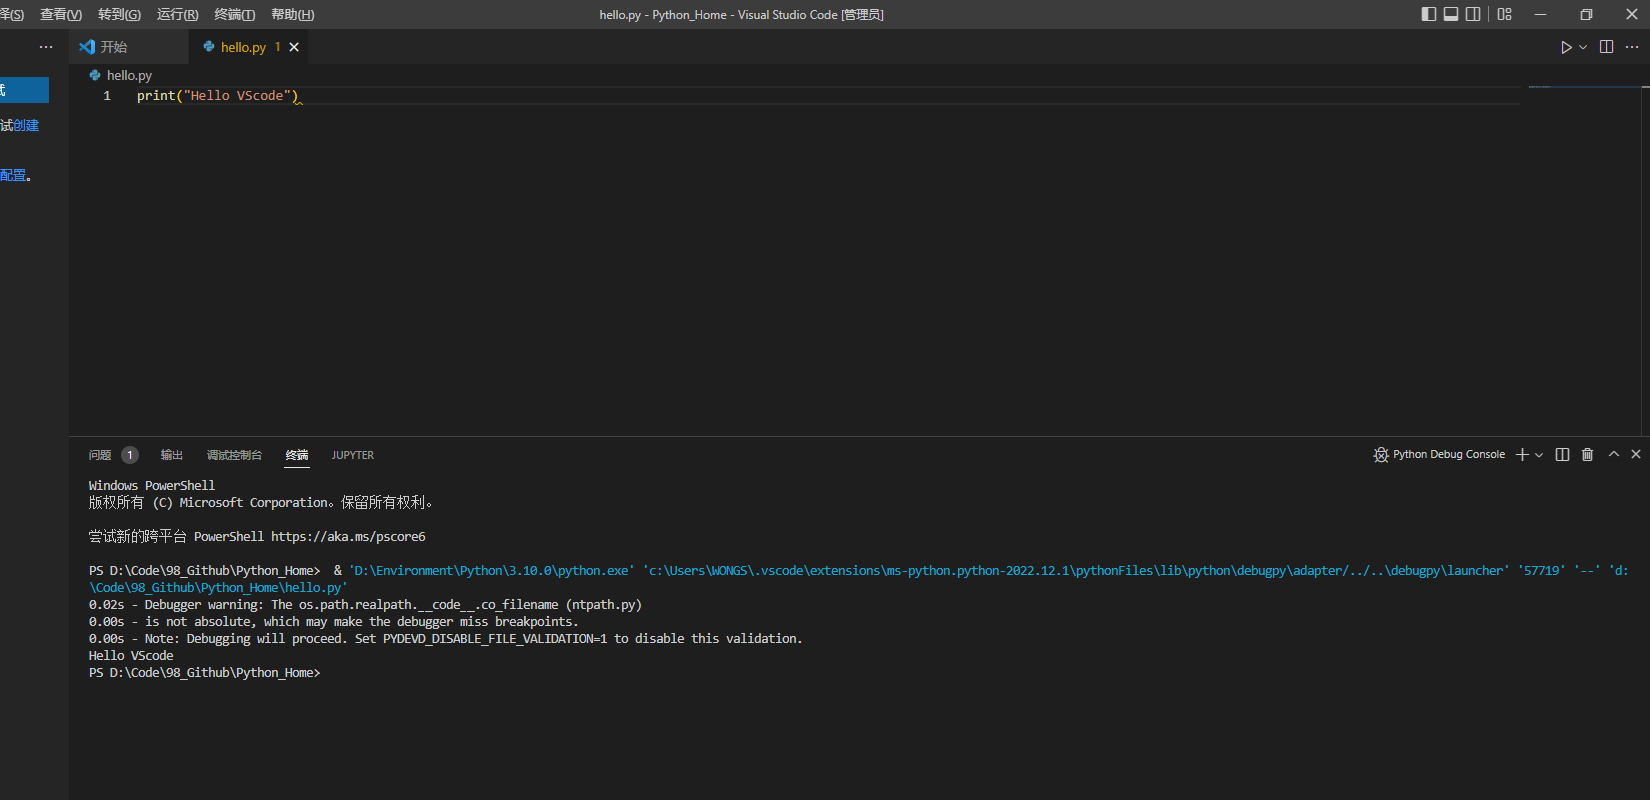Open editor More Actions ellipsis

pyautogui.click(x=1632, y=47)
